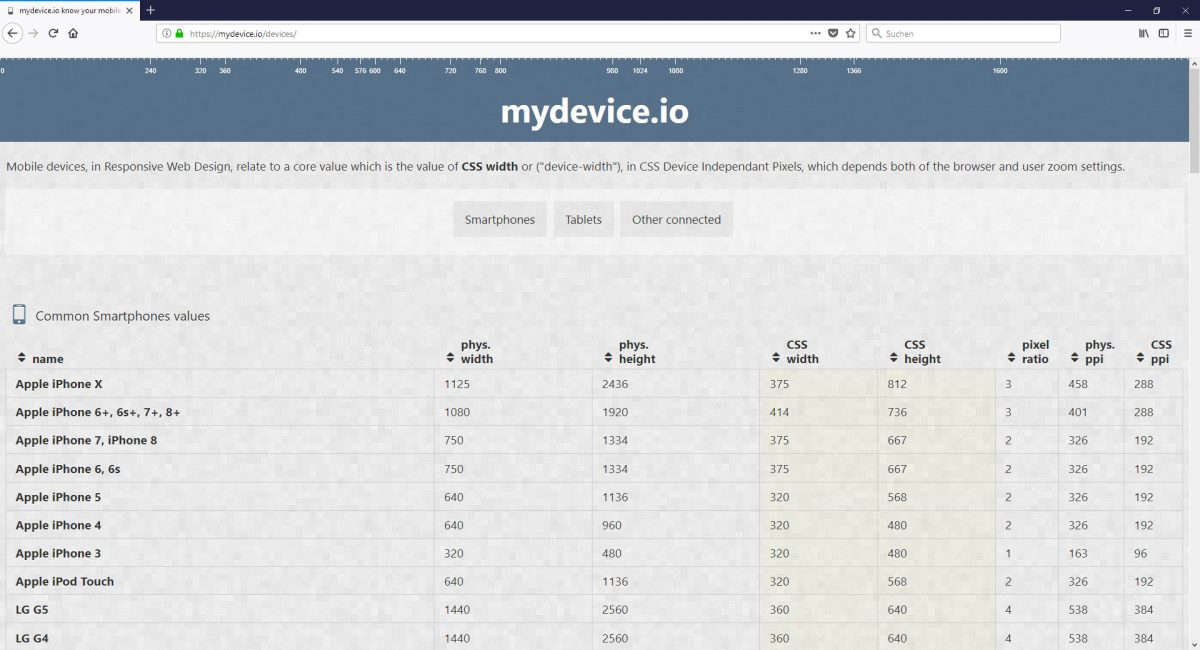1200x650 pixels.
Task: Switch to the Tablets category
Action: [x=583, y=220]
